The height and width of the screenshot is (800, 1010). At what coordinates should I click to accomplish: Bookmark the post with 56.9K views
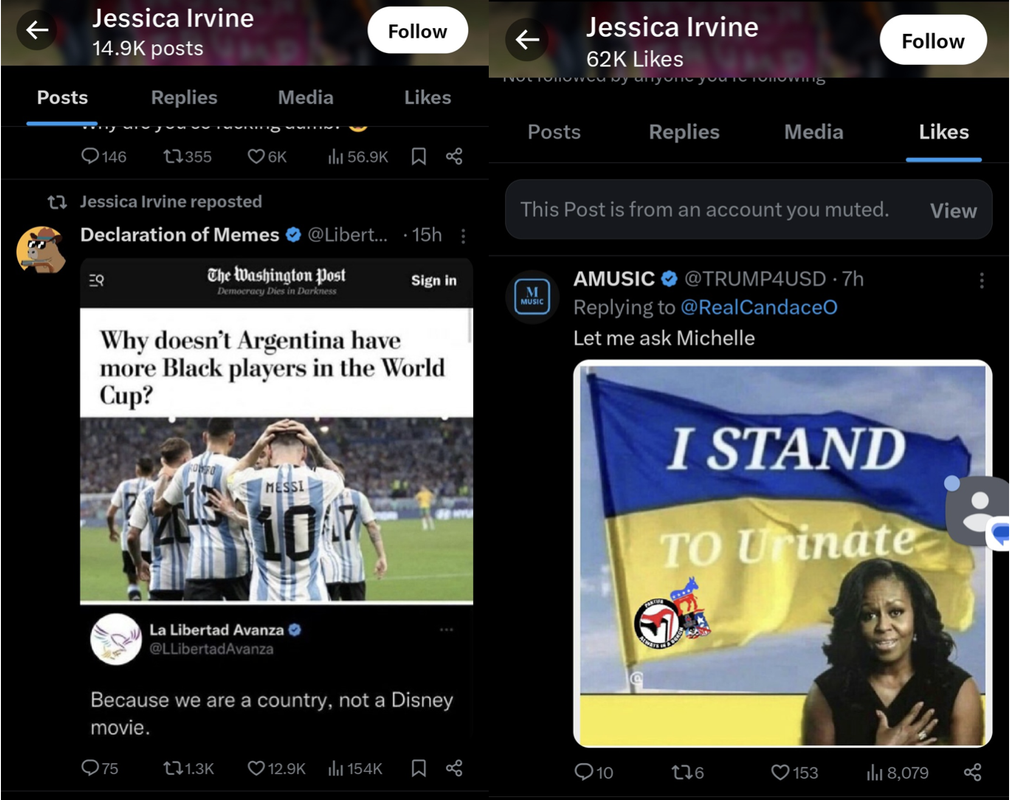[419, 157]
